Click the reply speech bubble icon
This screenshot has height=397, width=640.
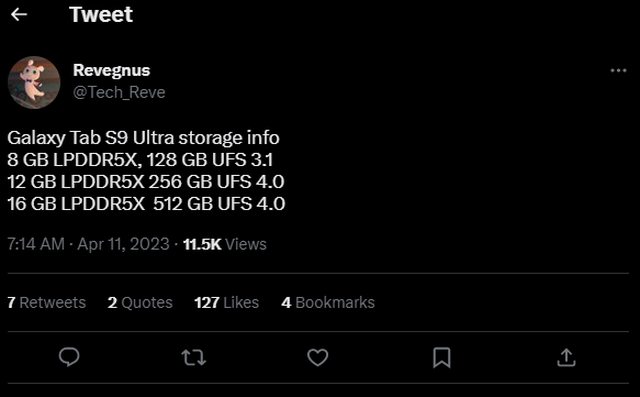point(69,357)
